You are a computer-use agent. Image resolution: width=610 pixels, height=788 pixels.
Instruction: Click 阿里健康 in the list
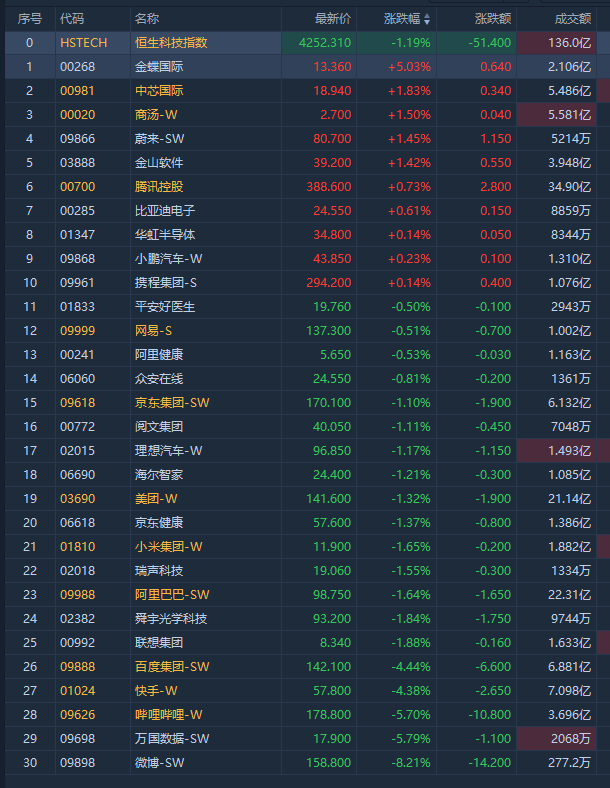(x=159, y=355)
